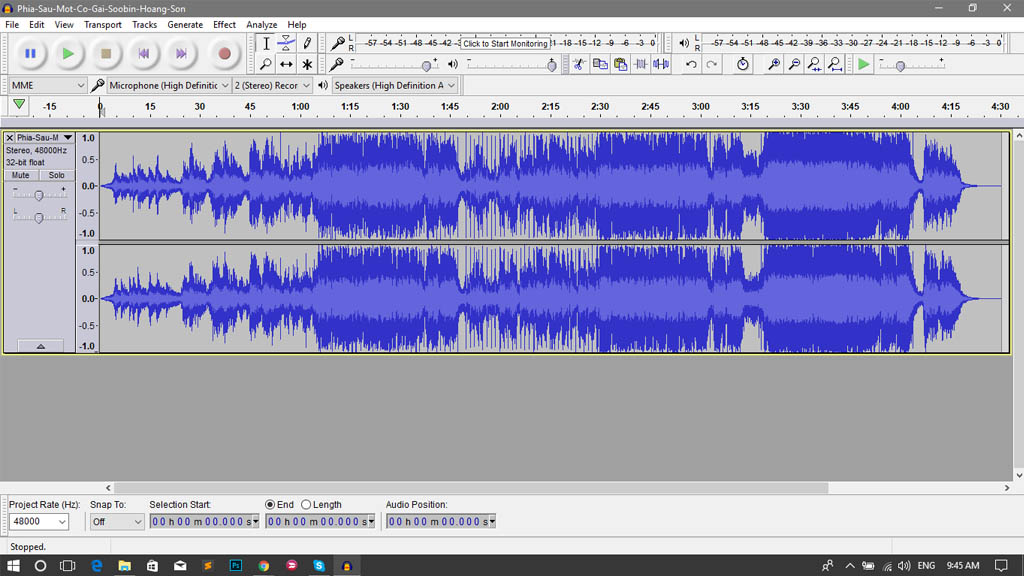Click the Cut scissors icon
The width and height of the screenshot is (1024, 576).
coord(578,64)
